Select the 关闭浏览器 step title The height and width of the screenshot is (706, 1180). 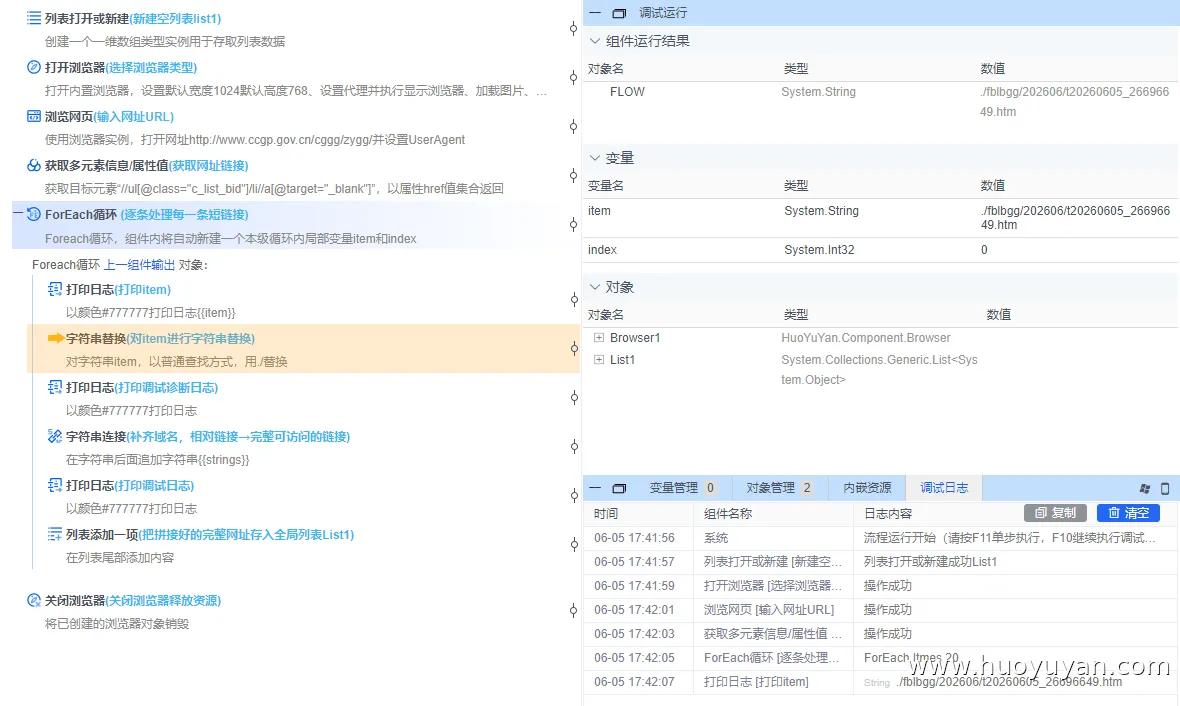(75, 600)
